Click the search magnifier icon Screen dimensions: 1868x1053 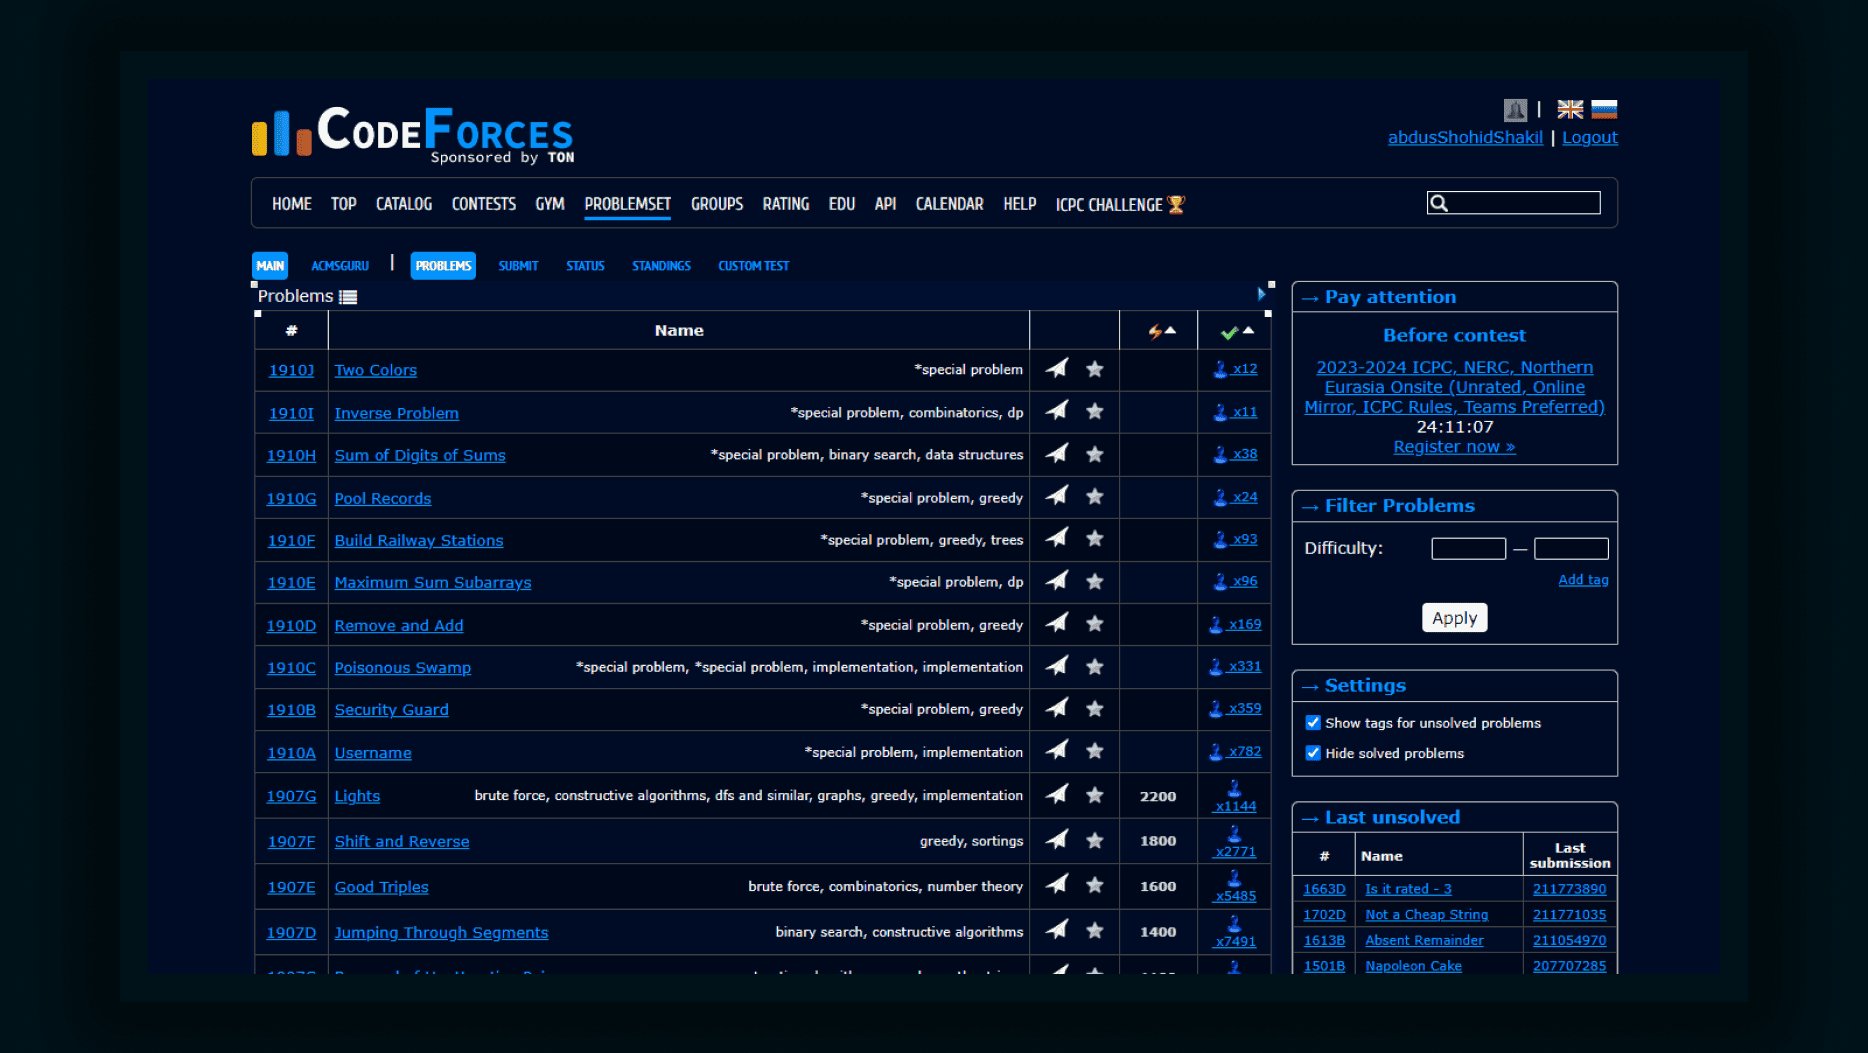pyautogui.click(x=1439, y=204)
